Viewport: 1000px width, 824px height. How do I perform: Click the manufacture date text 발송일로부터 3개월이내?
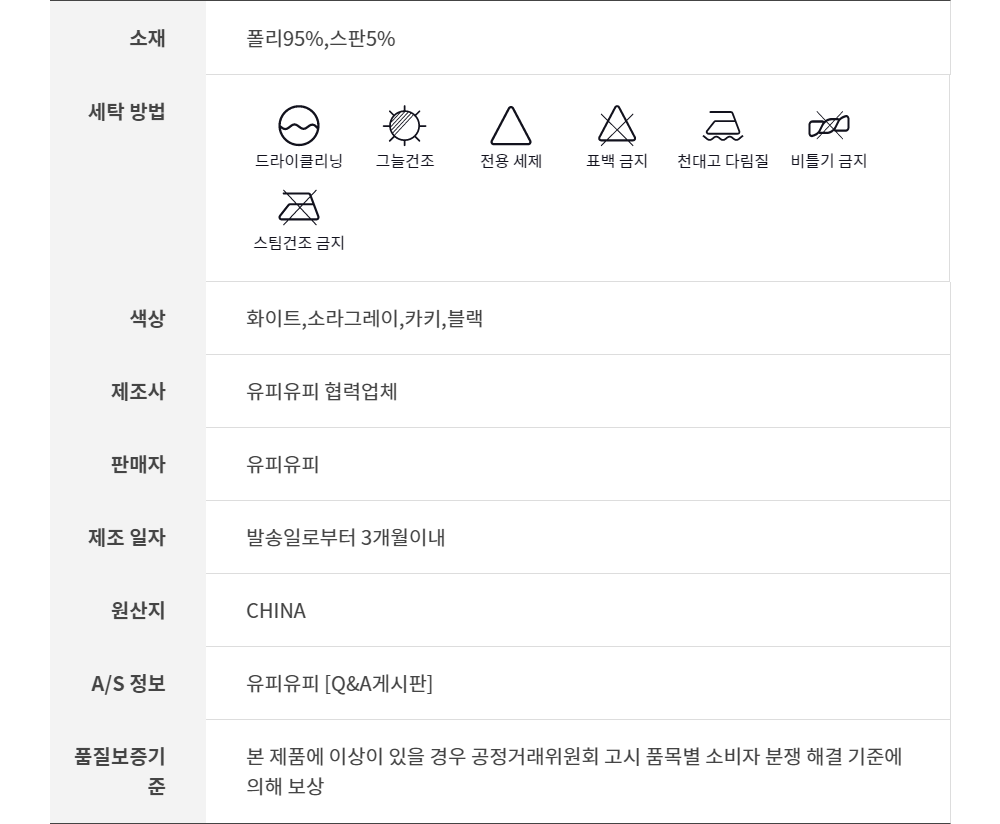[345, 538]
